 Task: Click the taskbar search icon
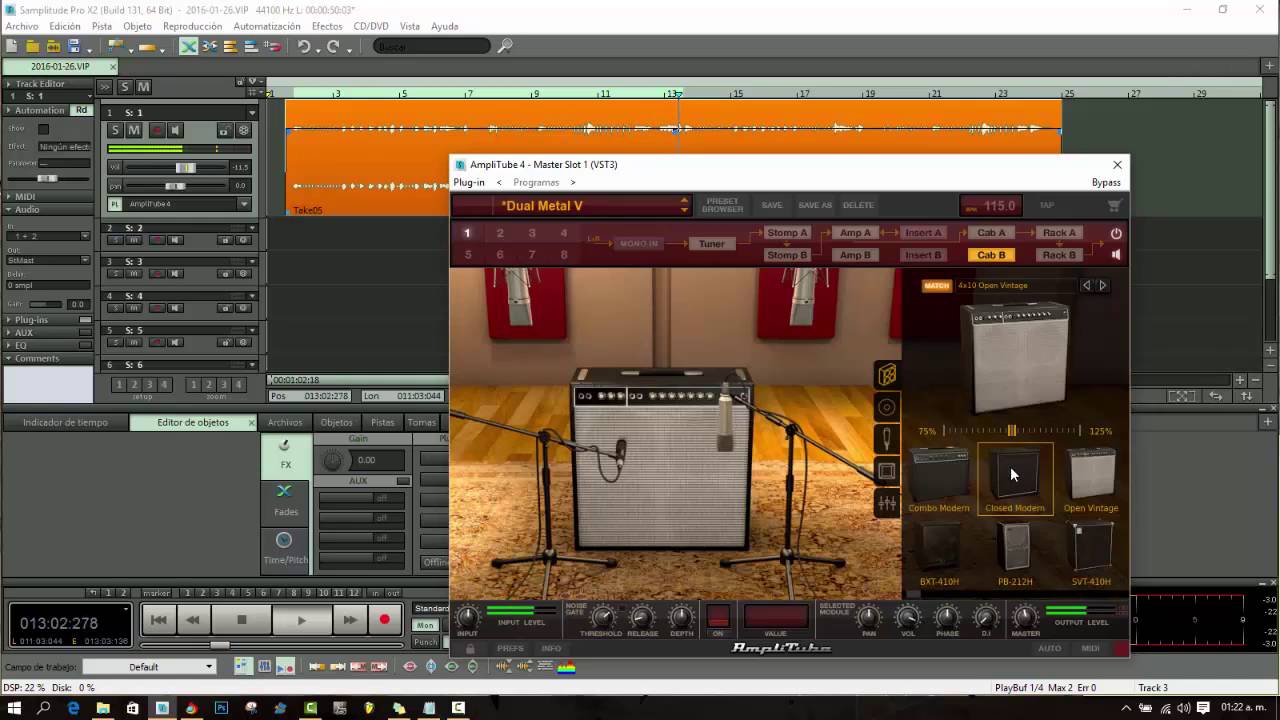(x=44, y=708)
